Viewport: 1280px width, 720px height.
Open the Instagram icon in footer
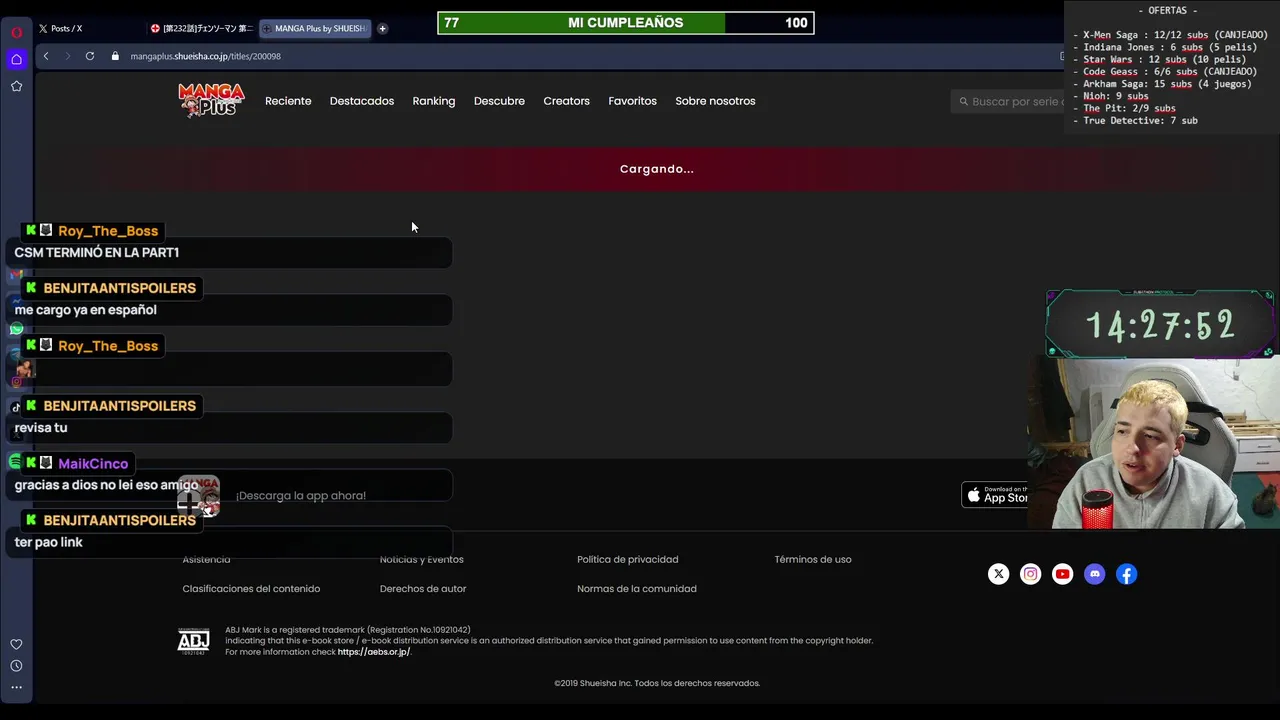click(x=1030, y=574)
